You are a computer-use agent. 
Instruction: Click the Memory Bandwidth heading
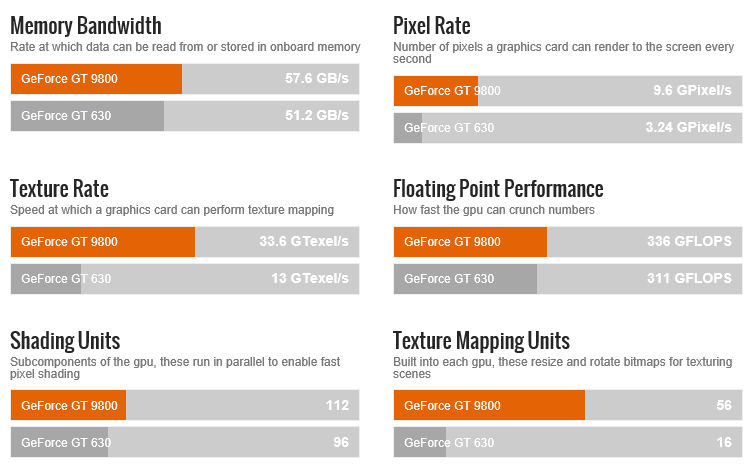[86, 26]
